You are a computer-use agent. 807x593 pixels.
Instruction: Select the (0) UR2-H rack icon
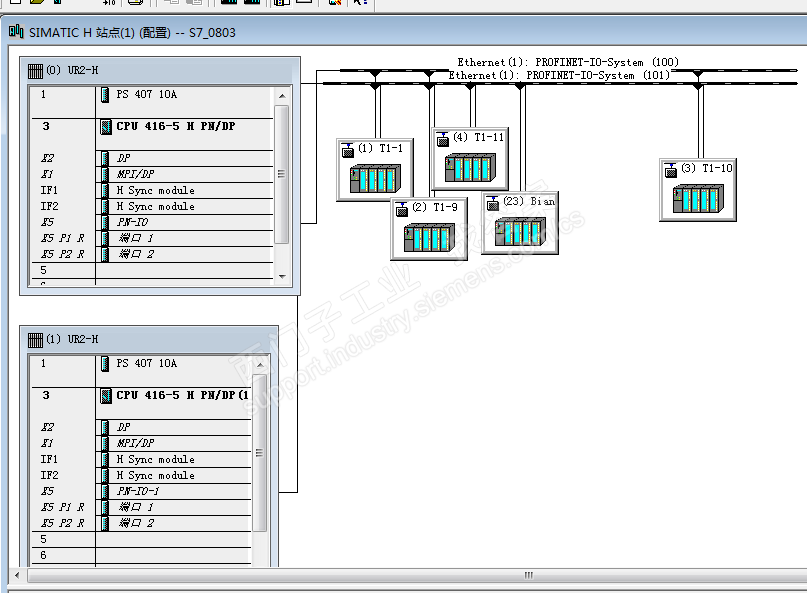coord(35,71)
